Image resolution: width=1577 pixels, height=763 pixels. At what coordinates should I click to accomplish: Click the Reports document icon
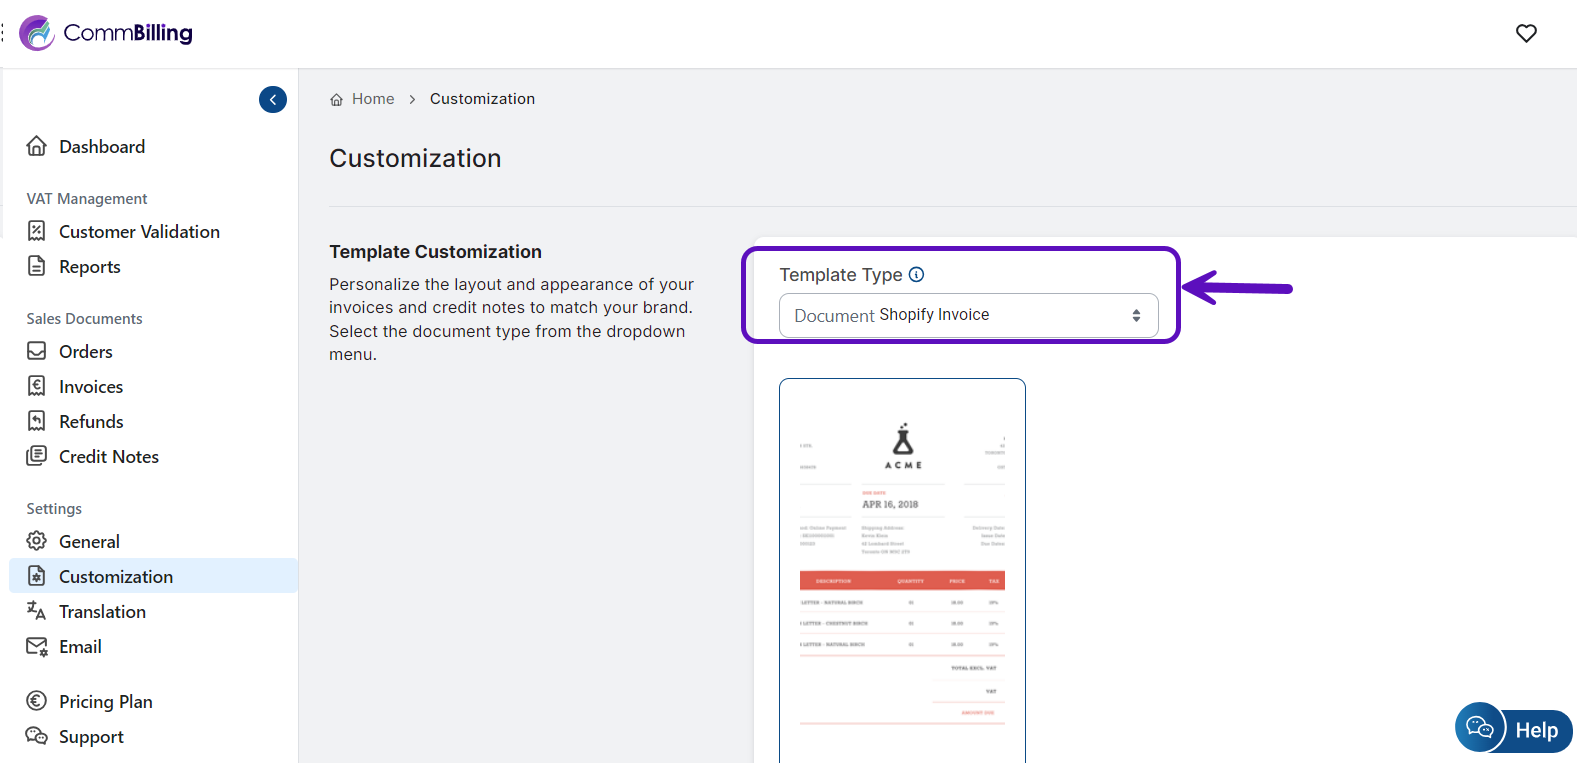(37, 266)
